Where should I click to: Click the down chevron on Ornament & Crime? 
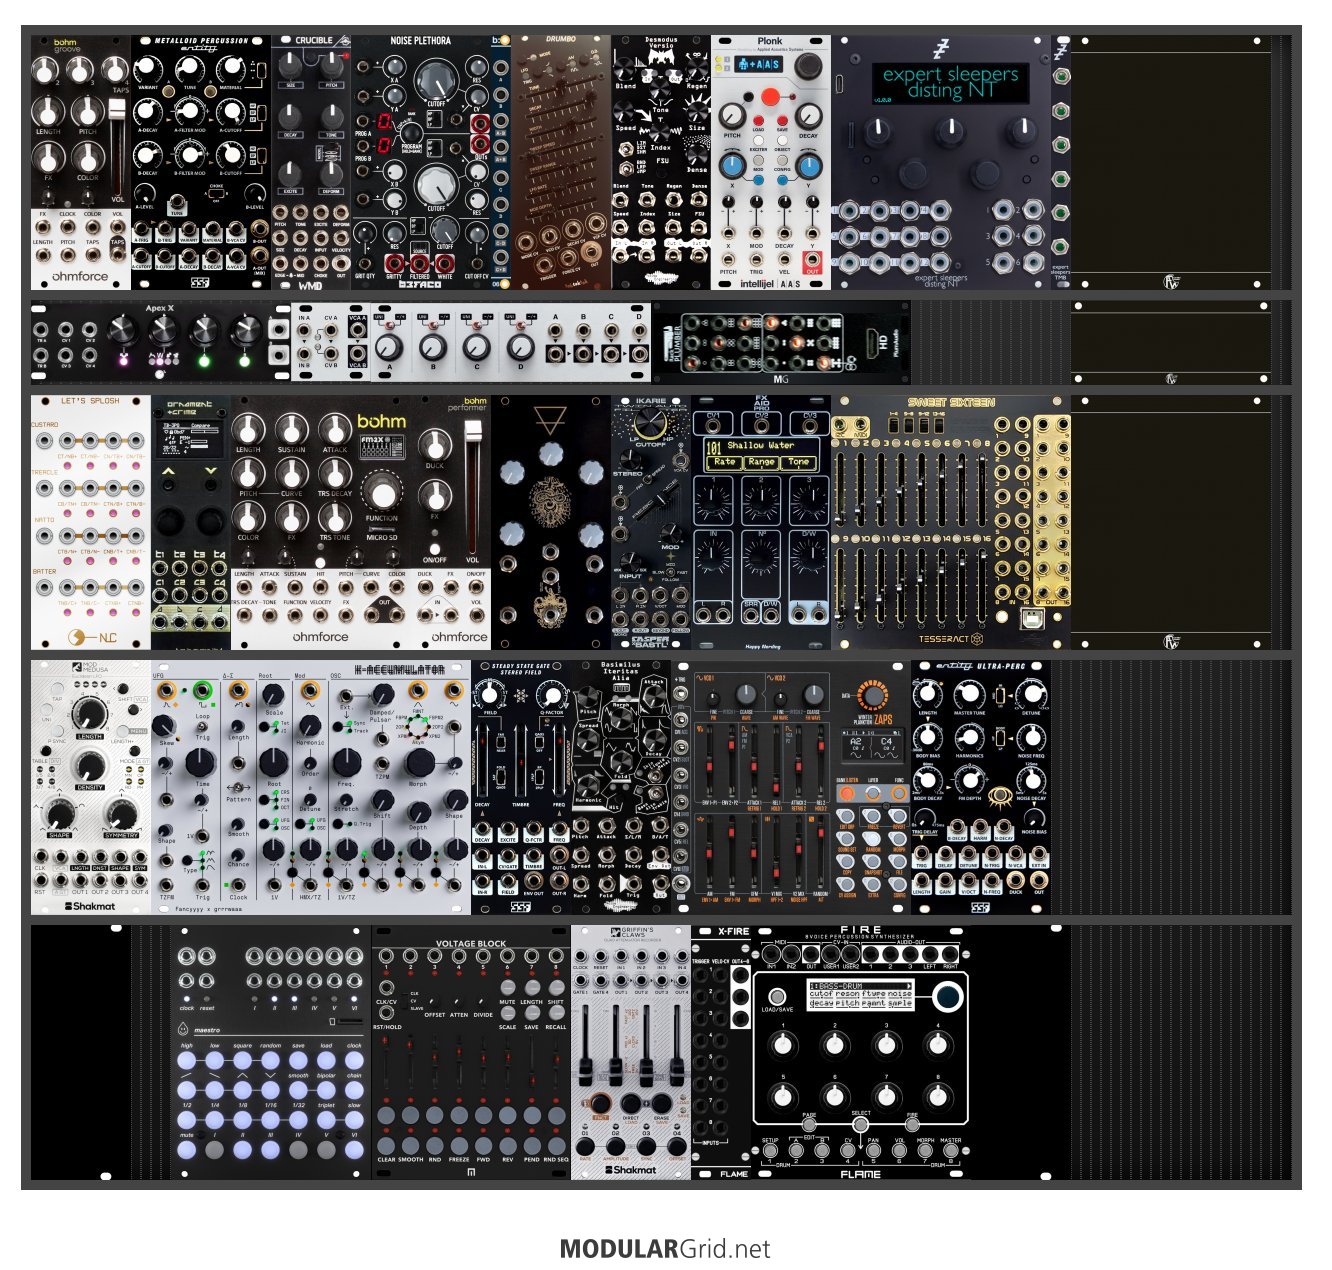click(x=211, y=471)
